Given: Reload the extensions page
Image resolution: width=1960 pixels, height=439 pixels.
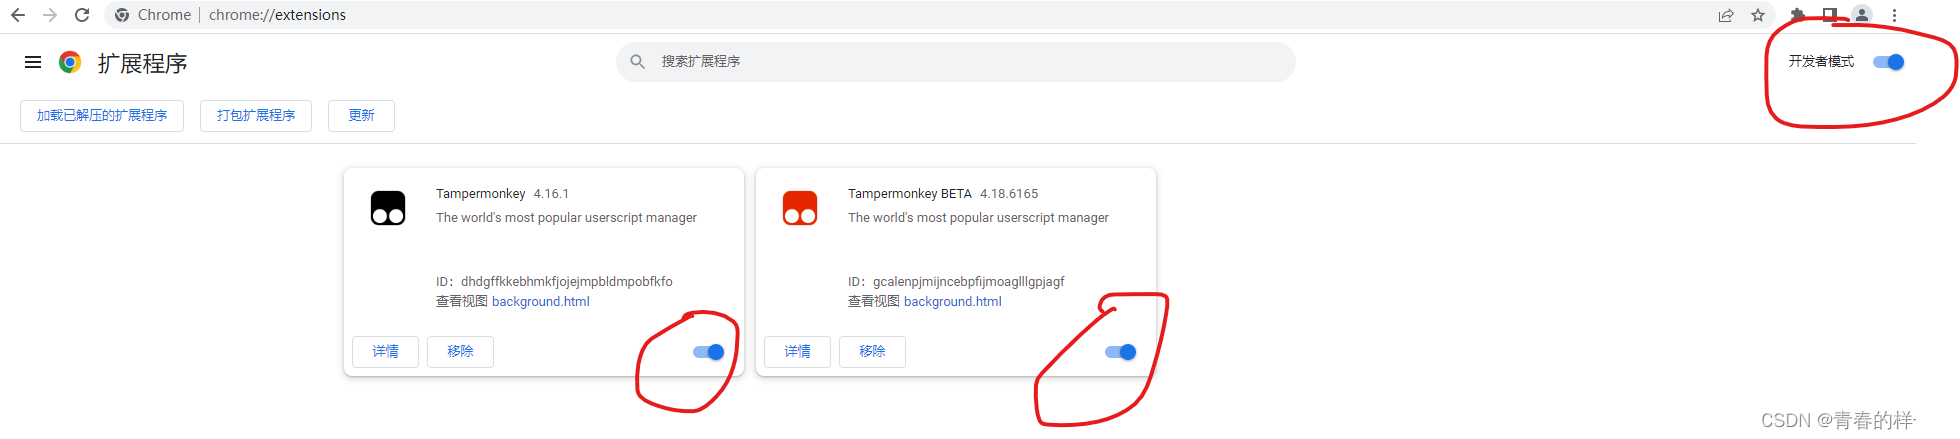Looking at the screenshot, I should 82,15.
